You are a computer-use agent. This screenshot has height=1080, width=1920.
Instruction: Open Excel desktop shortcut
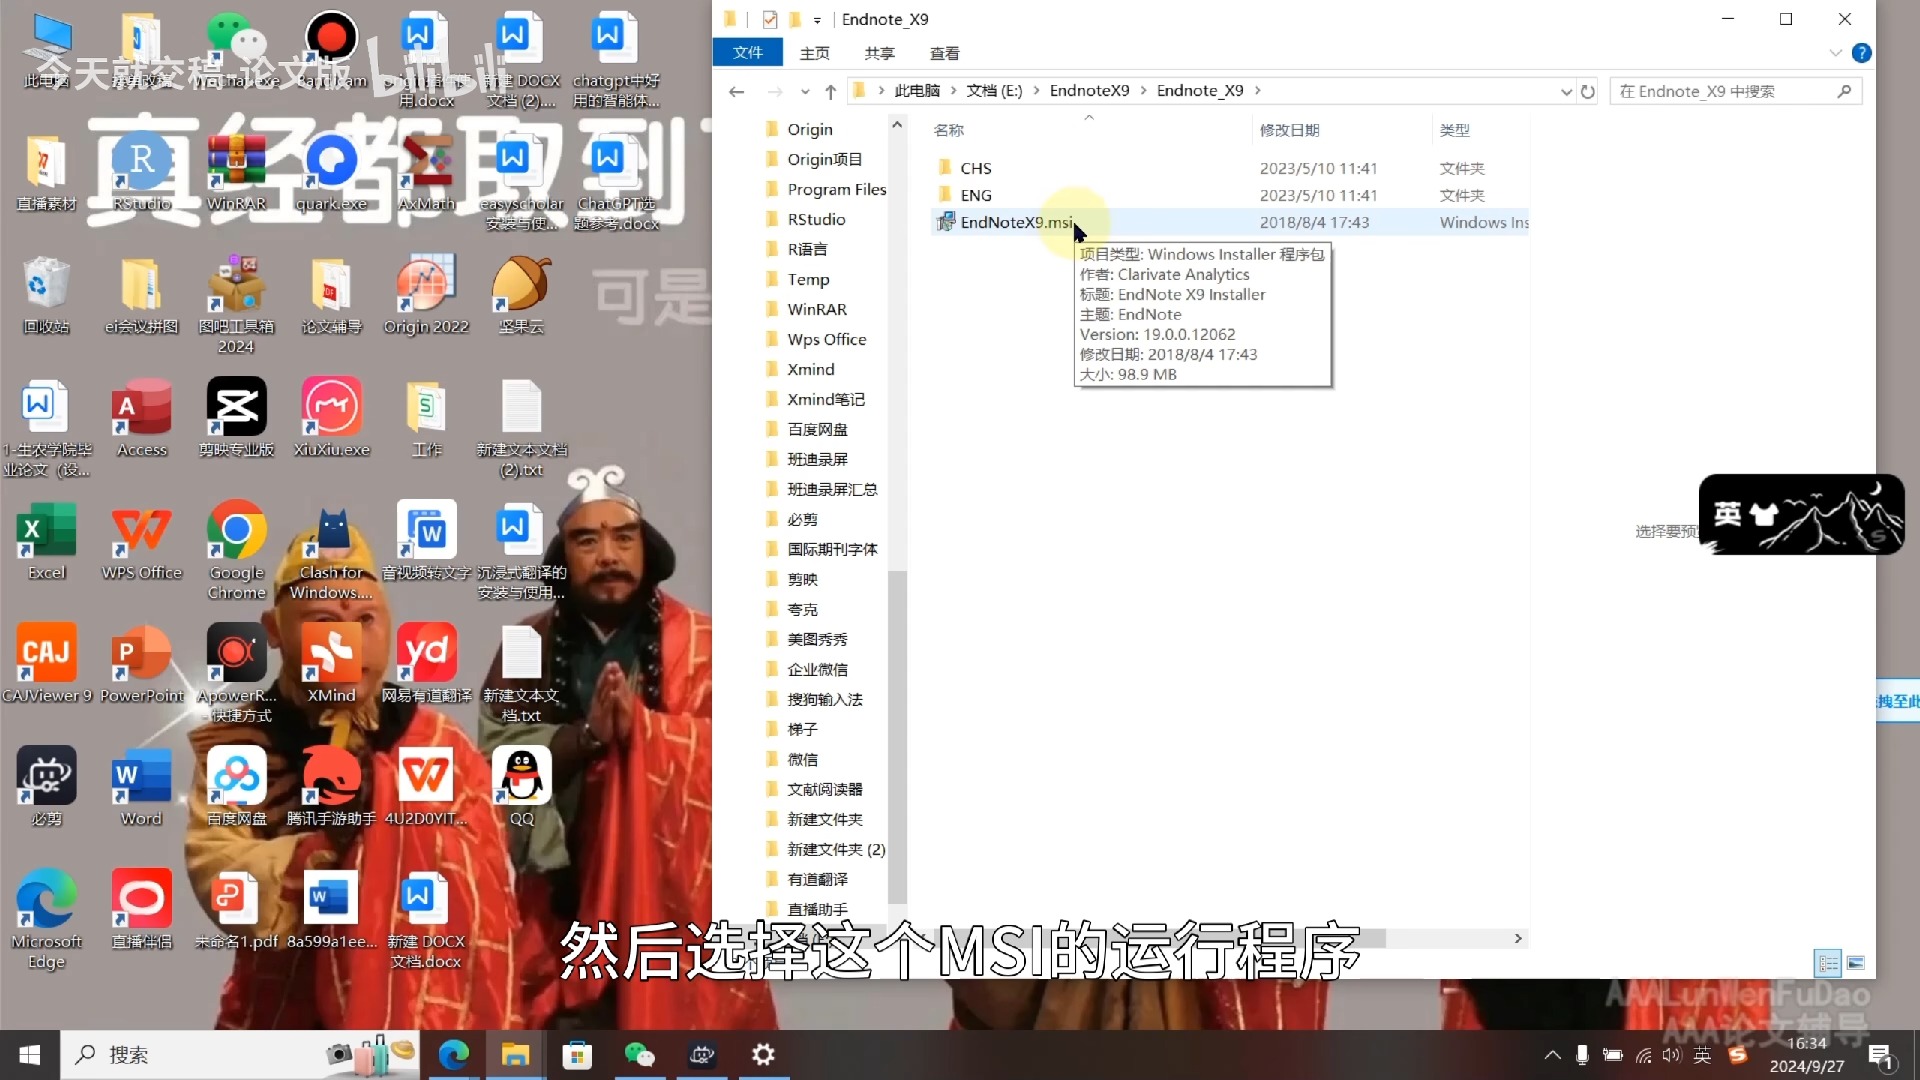[47, 541]
